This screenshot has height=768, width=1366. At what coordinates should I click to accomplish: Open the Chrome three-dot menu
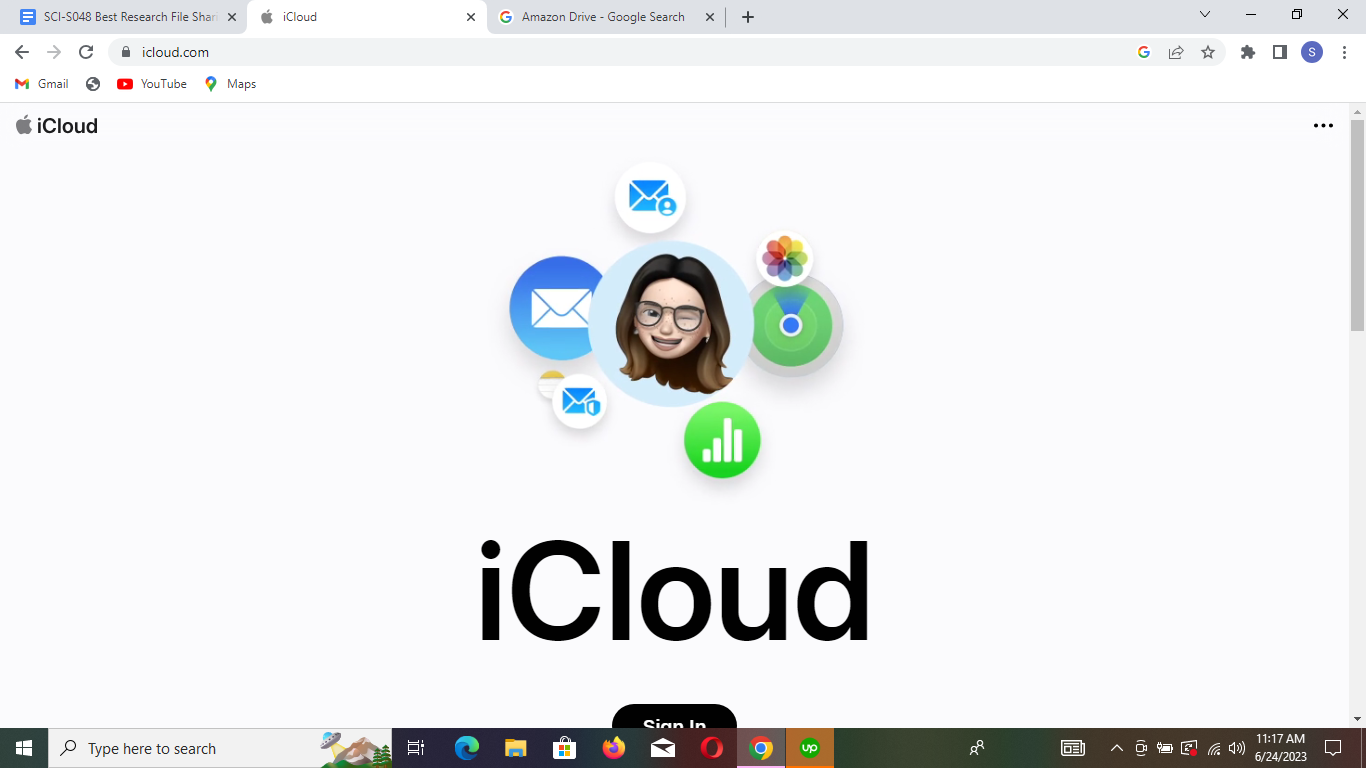pos(1345,52)
